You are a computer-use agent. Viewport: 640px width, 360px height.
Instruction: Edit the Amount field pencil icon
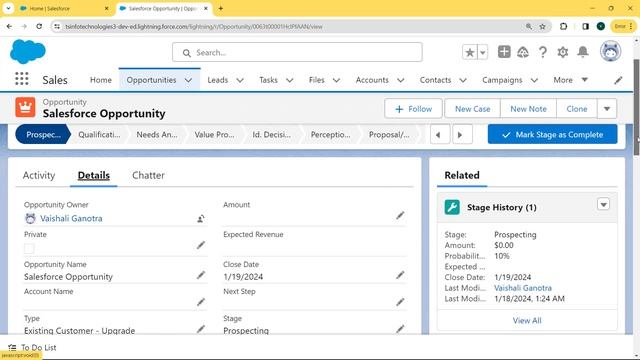[x=400, y=215]
